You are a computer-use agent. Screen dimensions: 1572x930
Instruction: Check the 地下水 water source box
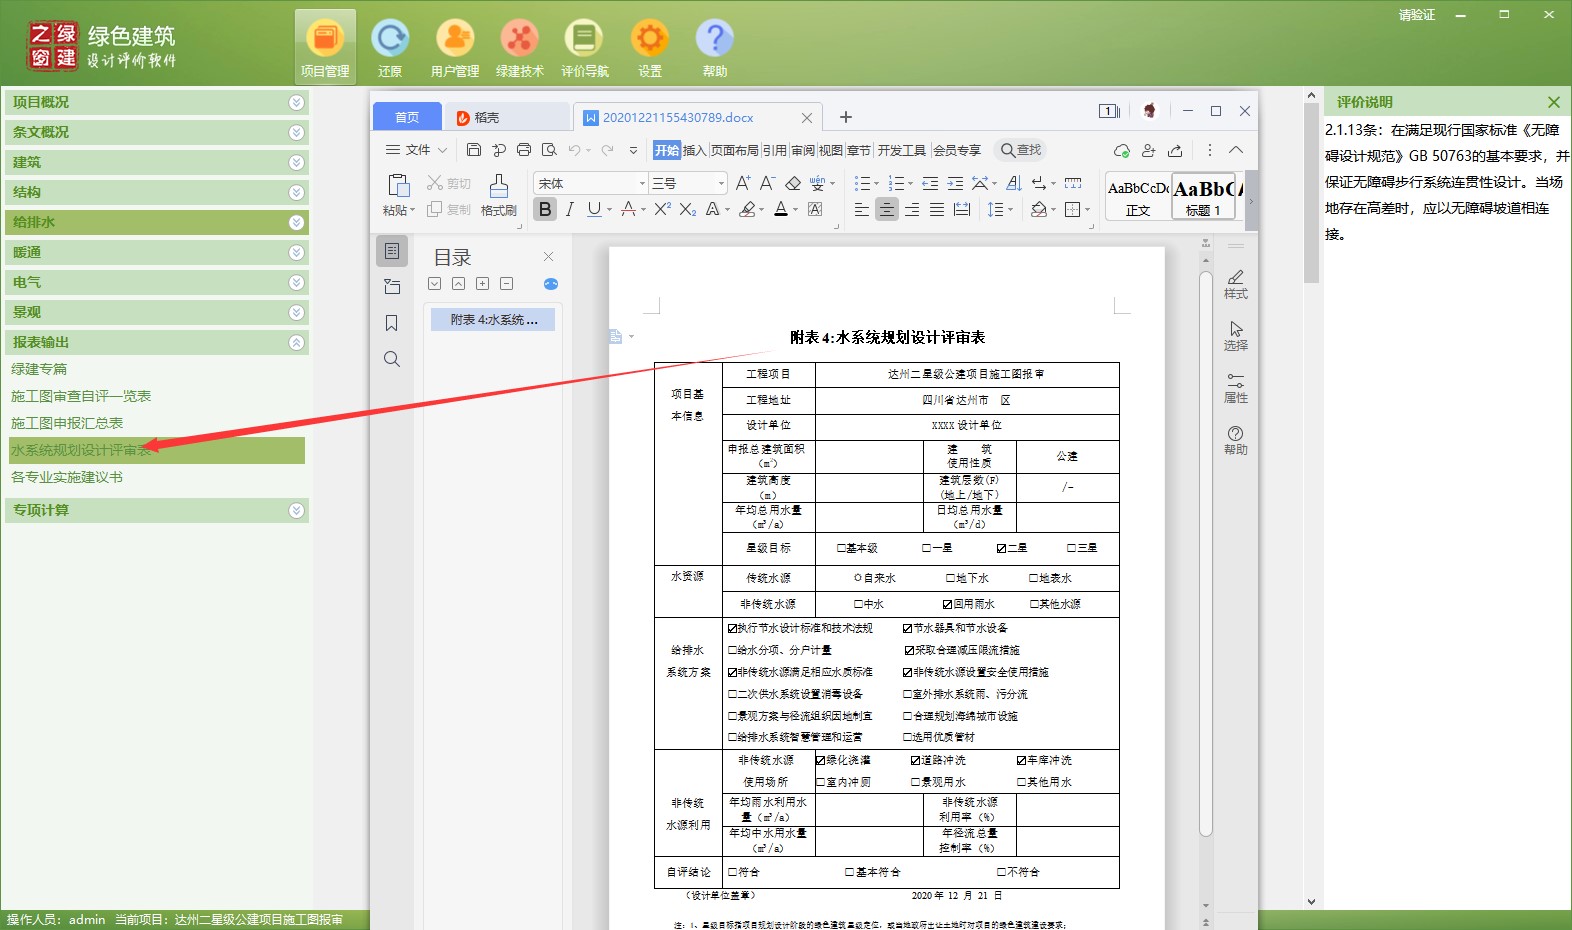[951, 578]
